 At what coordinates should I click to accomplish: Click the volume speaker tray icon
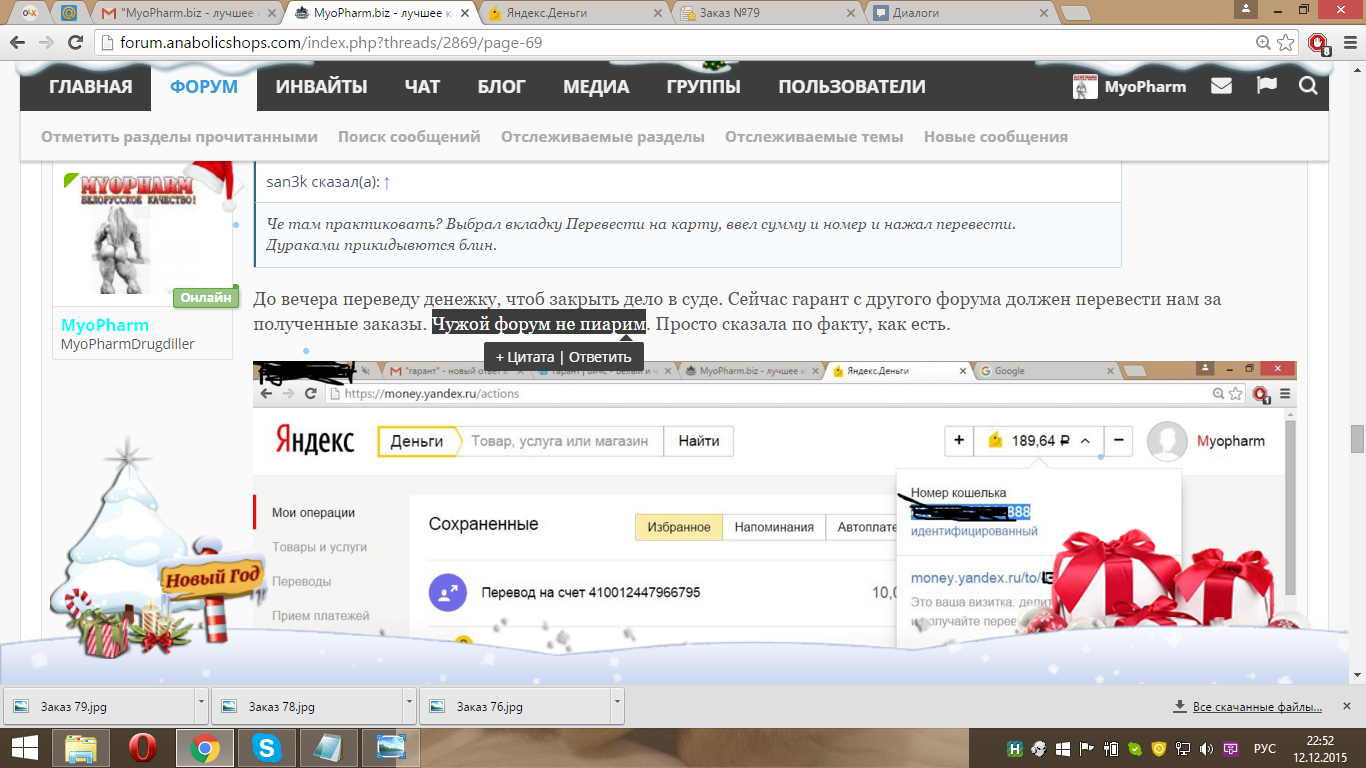pos(1208,748)
